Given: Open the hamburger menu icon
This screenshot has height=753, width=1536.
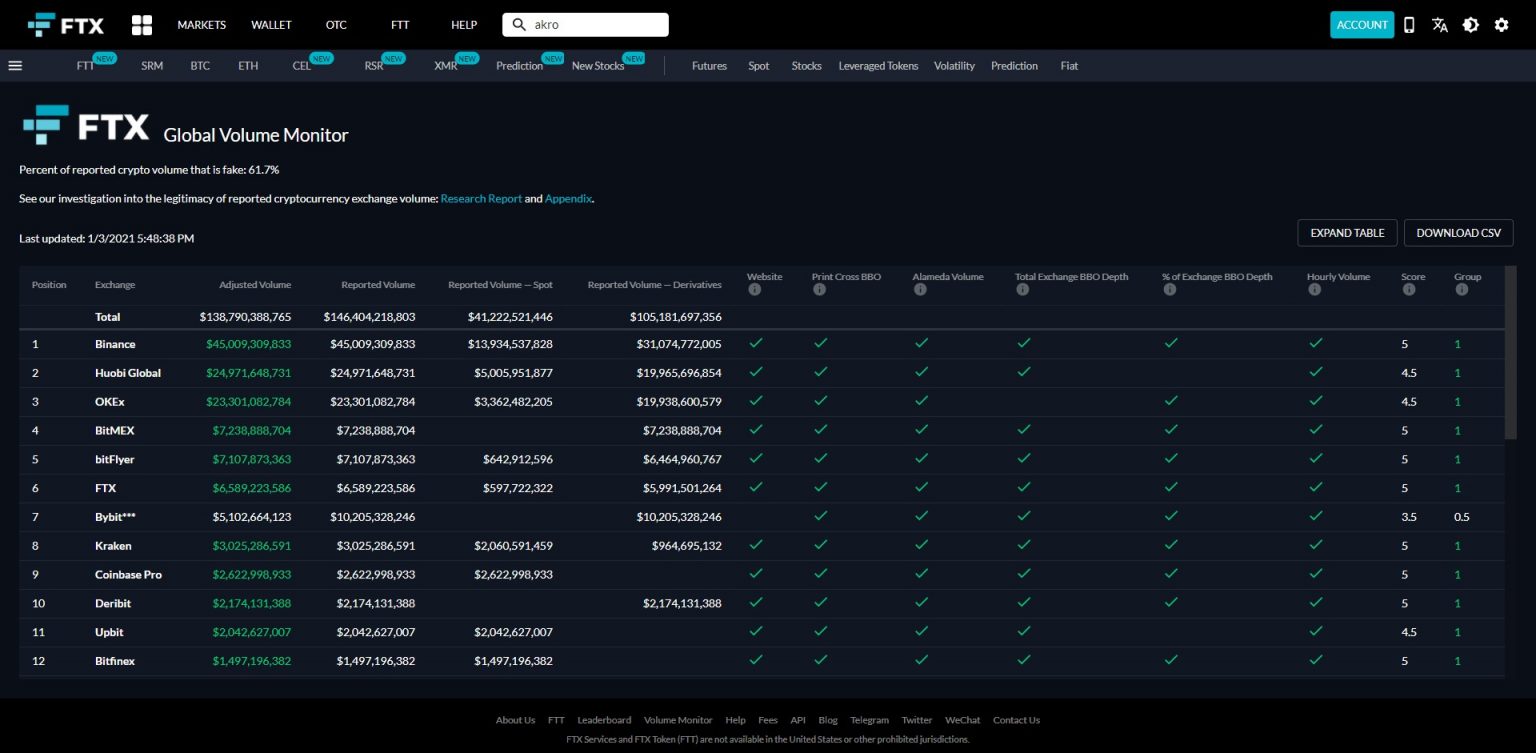Looking at the screenshot, I should [x=15, y=66].
